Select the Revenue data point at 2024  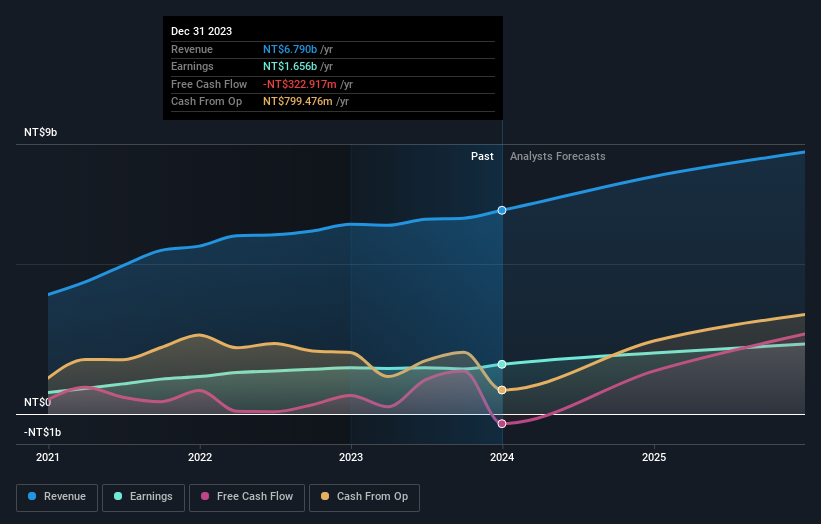tap(502, 210)
